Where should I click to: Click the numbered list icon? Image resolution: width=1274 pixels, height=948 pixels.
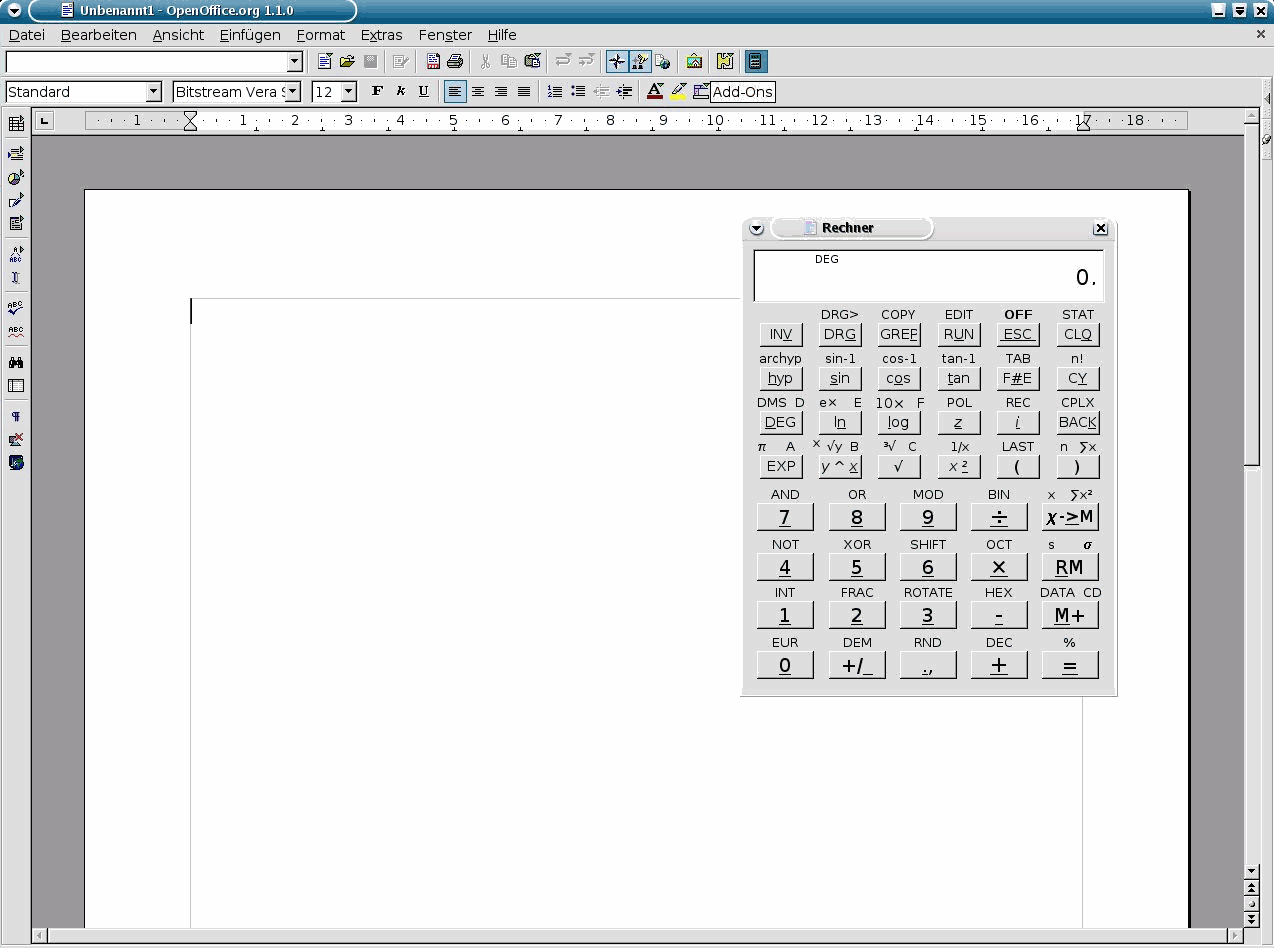pos(555,92)
